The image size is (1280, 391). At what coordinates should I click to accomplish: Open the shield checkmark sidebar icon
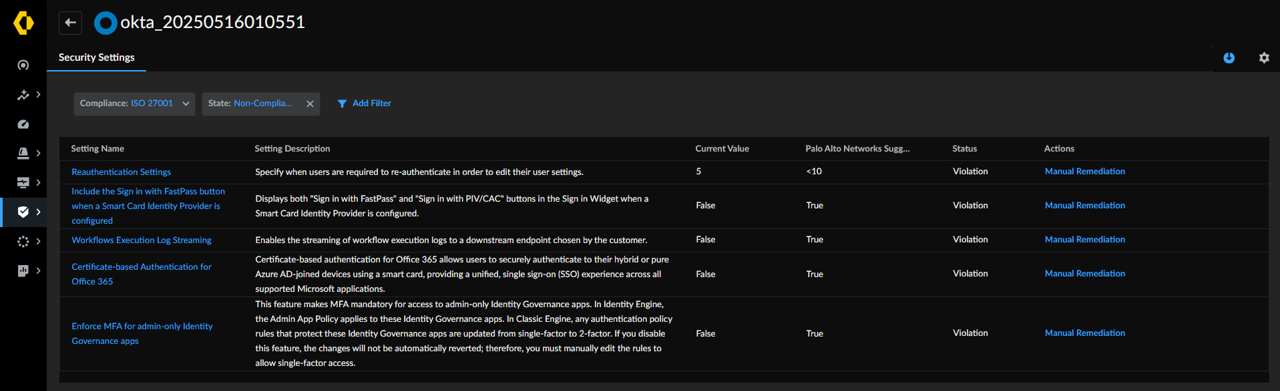[x=23, y=212]
